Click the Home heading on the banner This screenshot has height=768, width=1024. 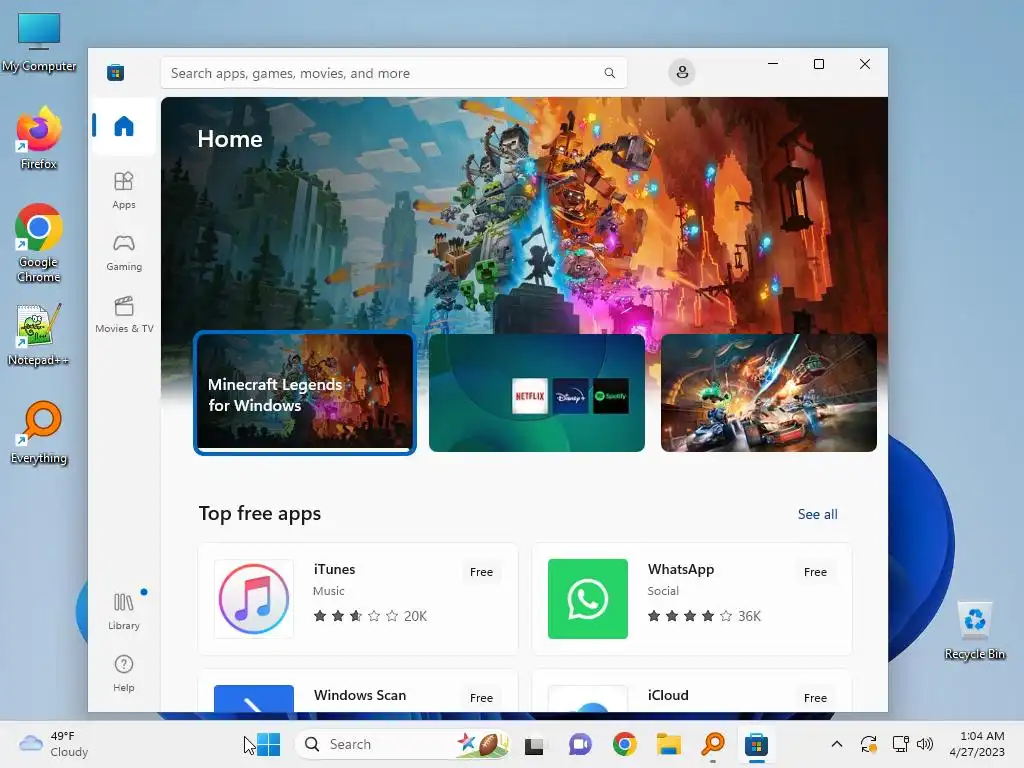pyautogui.click(x=230, y=138)
